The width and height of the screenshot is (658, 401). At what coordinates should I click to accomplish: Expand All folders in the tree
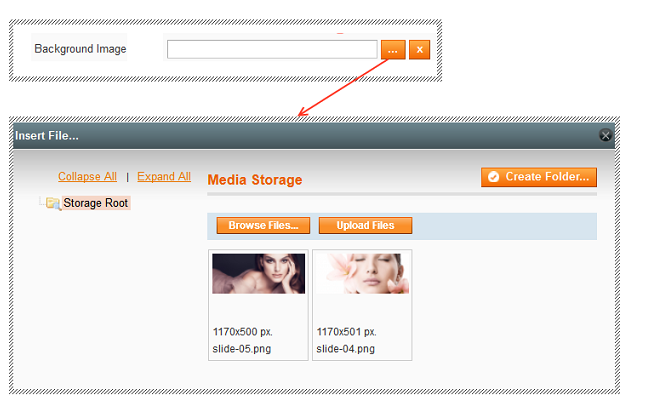tap(164, 177)
